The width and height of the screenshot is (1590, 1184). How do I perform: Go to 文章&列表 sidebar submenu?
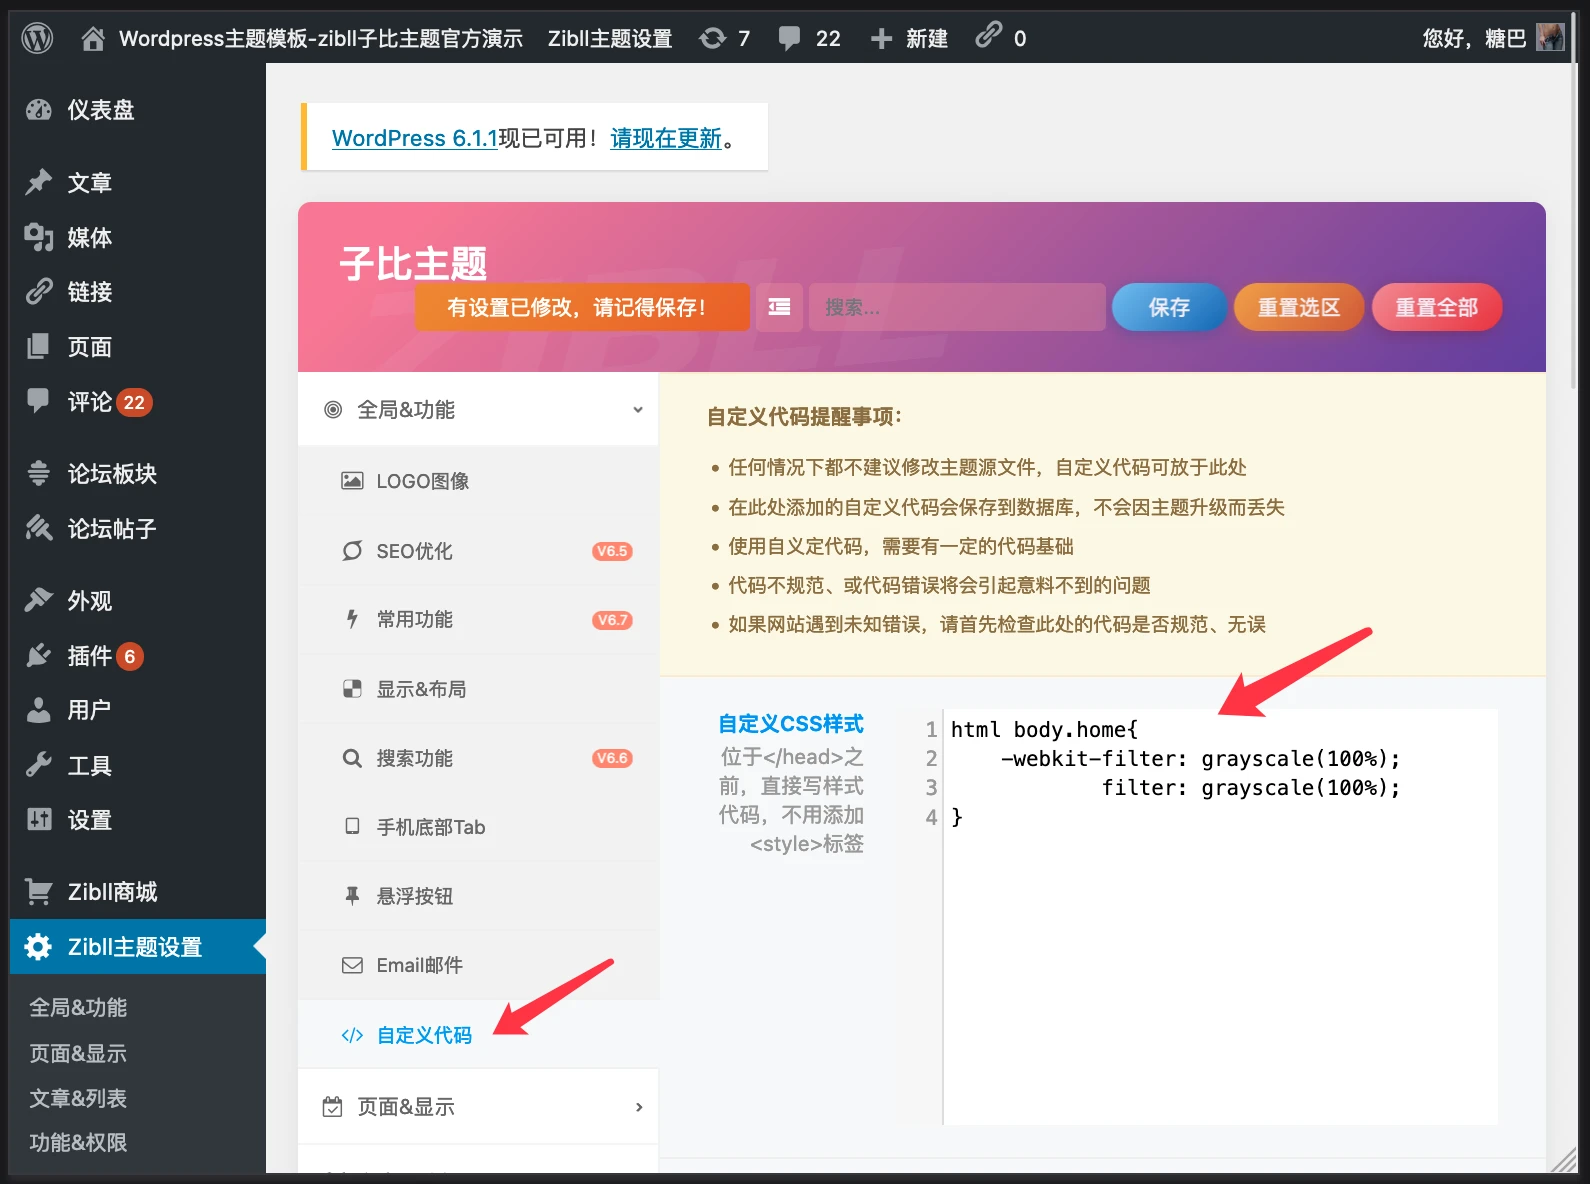[78, 1098]
